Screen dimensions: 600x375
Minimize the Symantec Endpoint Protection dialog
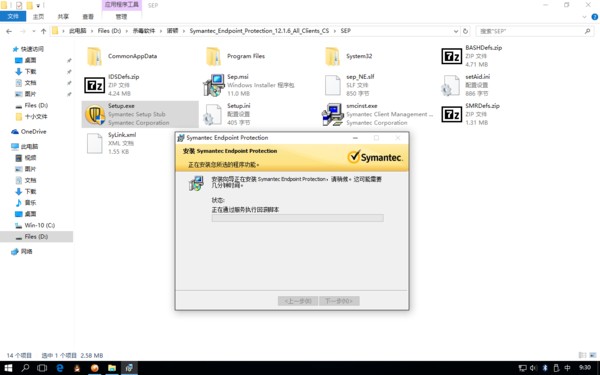pyautogui.click(x=355, y=138)
